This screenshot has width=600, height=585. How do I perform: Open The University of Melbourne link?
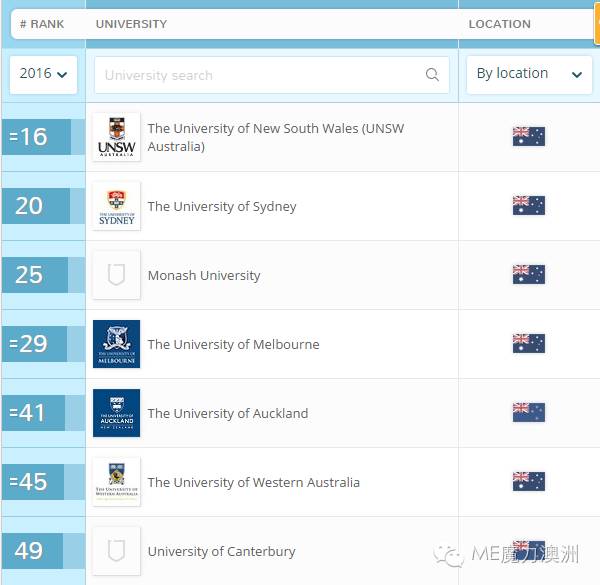point(233,344)
